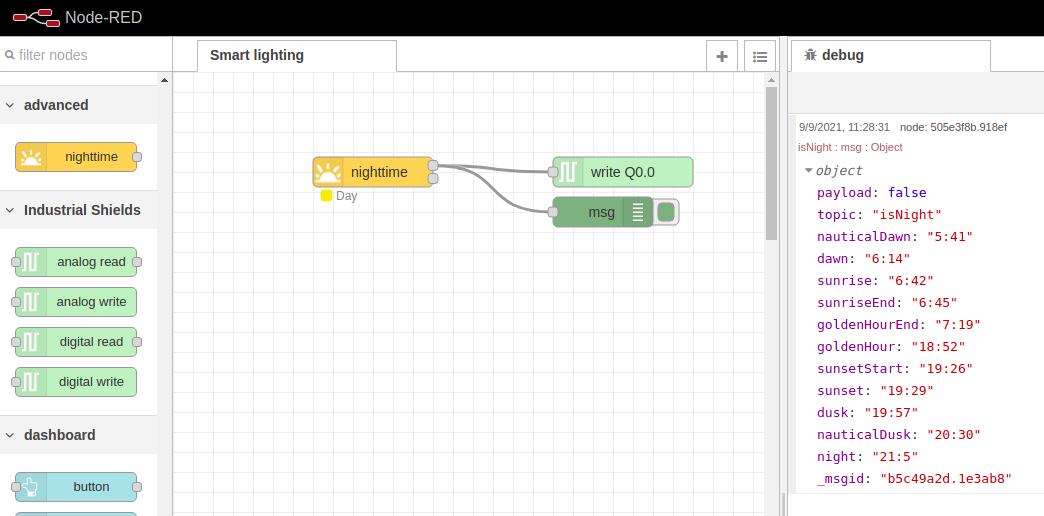
Task: Click the sunset "19:29" entry
Action: click(876, 390)
